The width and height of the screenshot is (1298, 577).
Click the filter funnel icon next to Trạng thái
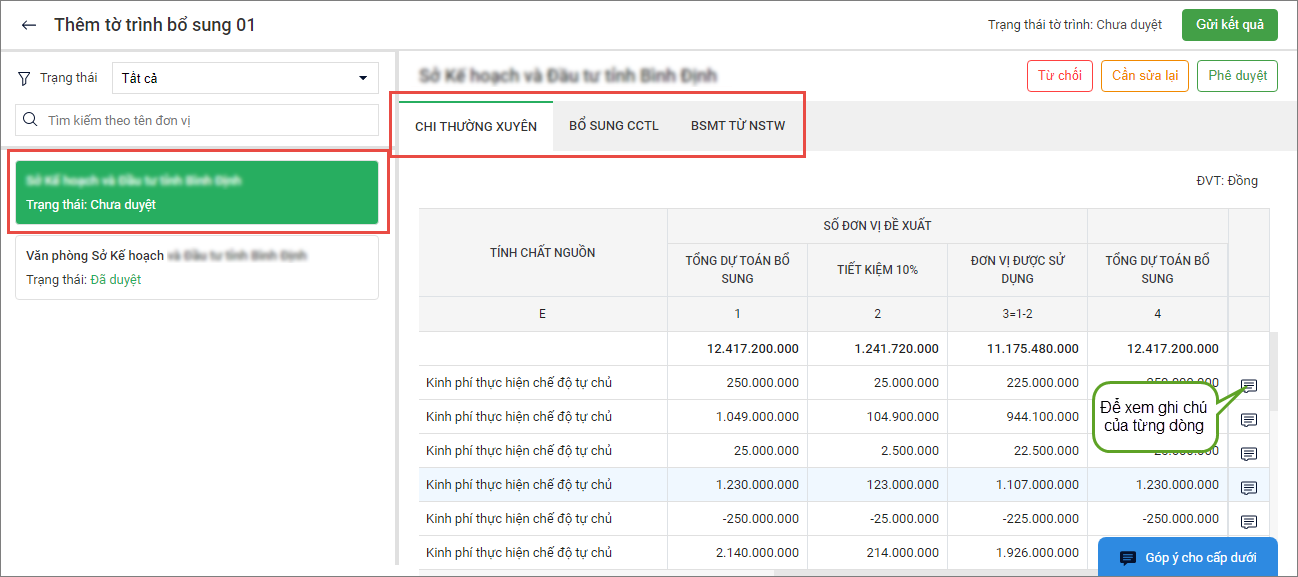(25, 78)
